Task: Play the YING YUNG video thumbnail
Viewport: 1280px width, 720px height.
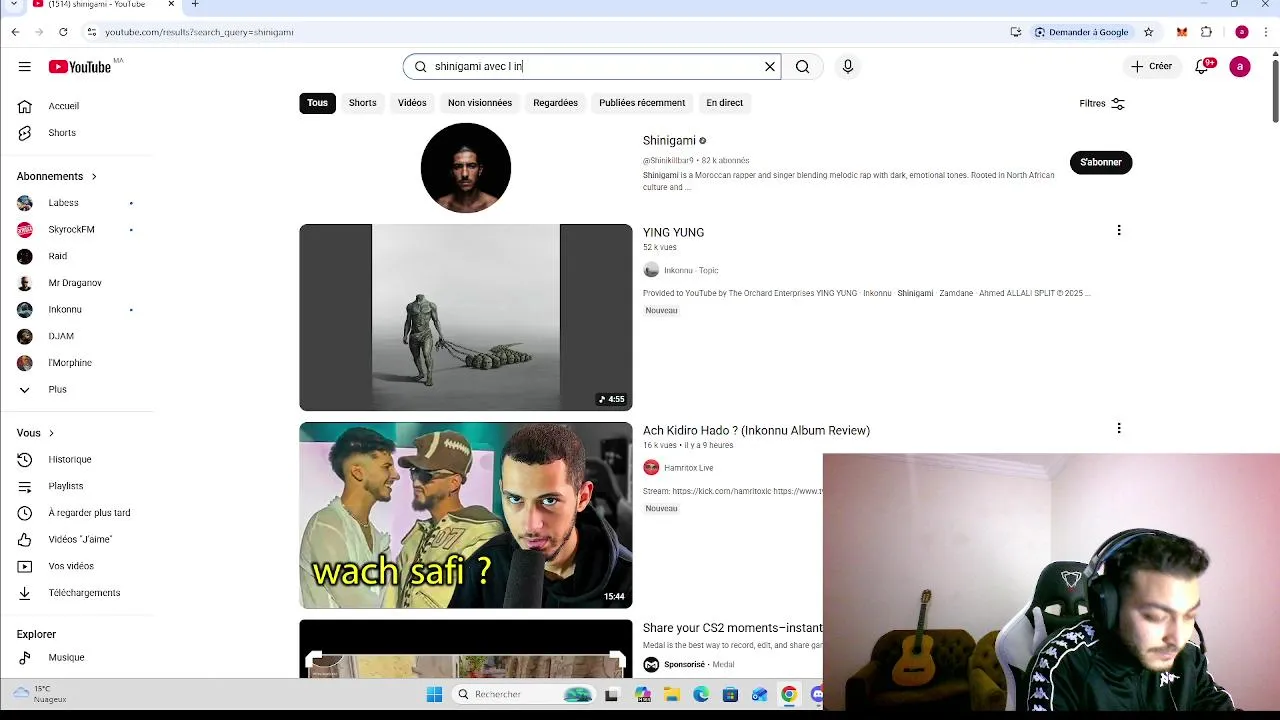Action: pos(466,318)
